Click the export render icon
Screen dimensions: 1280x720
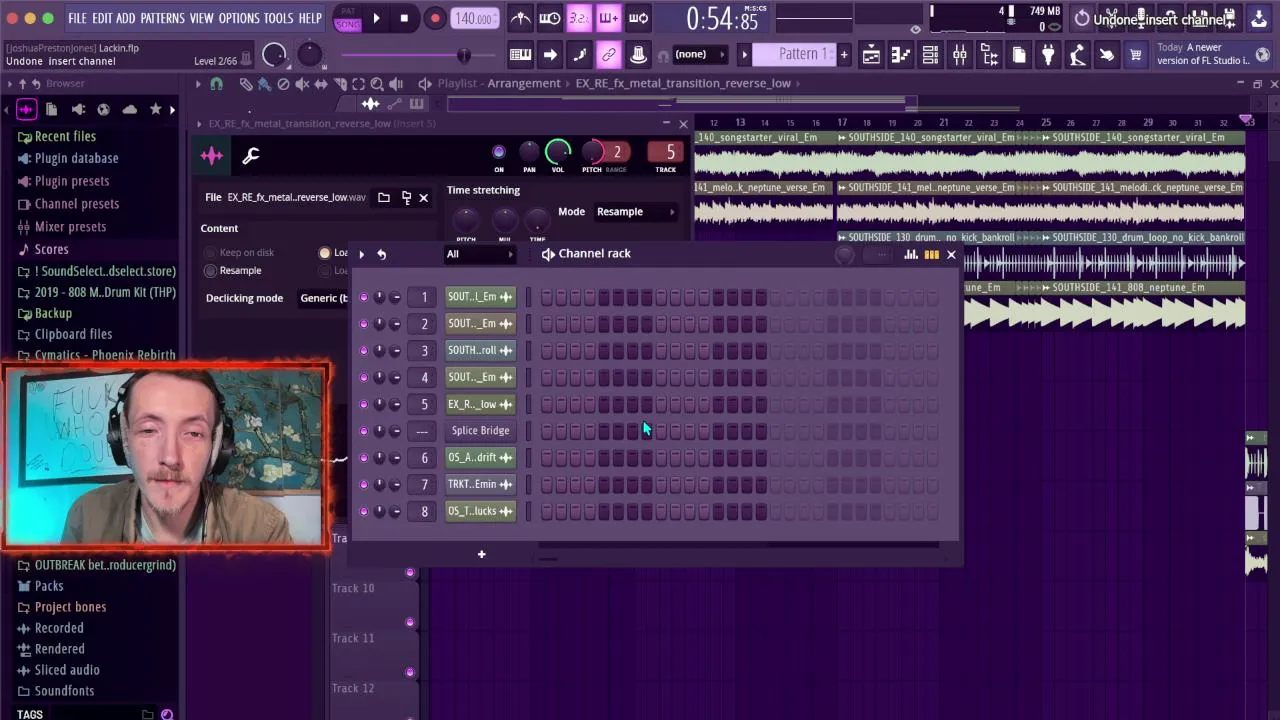click(x=1259, y=19)
